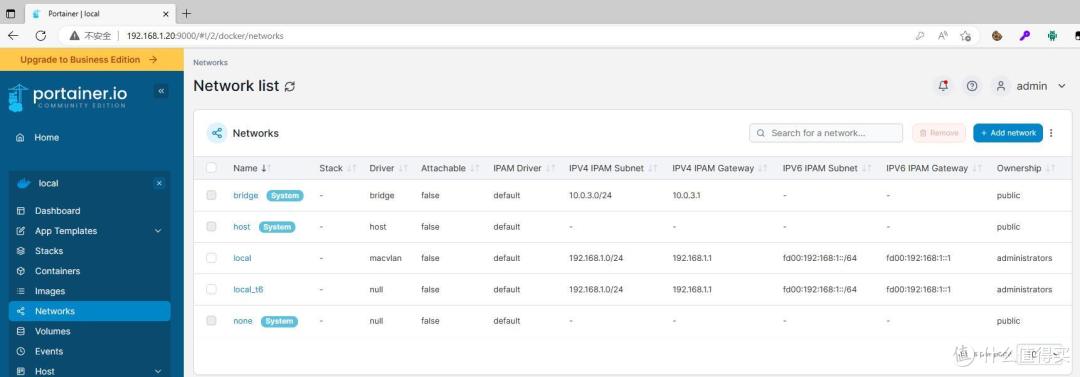Tick the none network checkbox

point(211,320)
